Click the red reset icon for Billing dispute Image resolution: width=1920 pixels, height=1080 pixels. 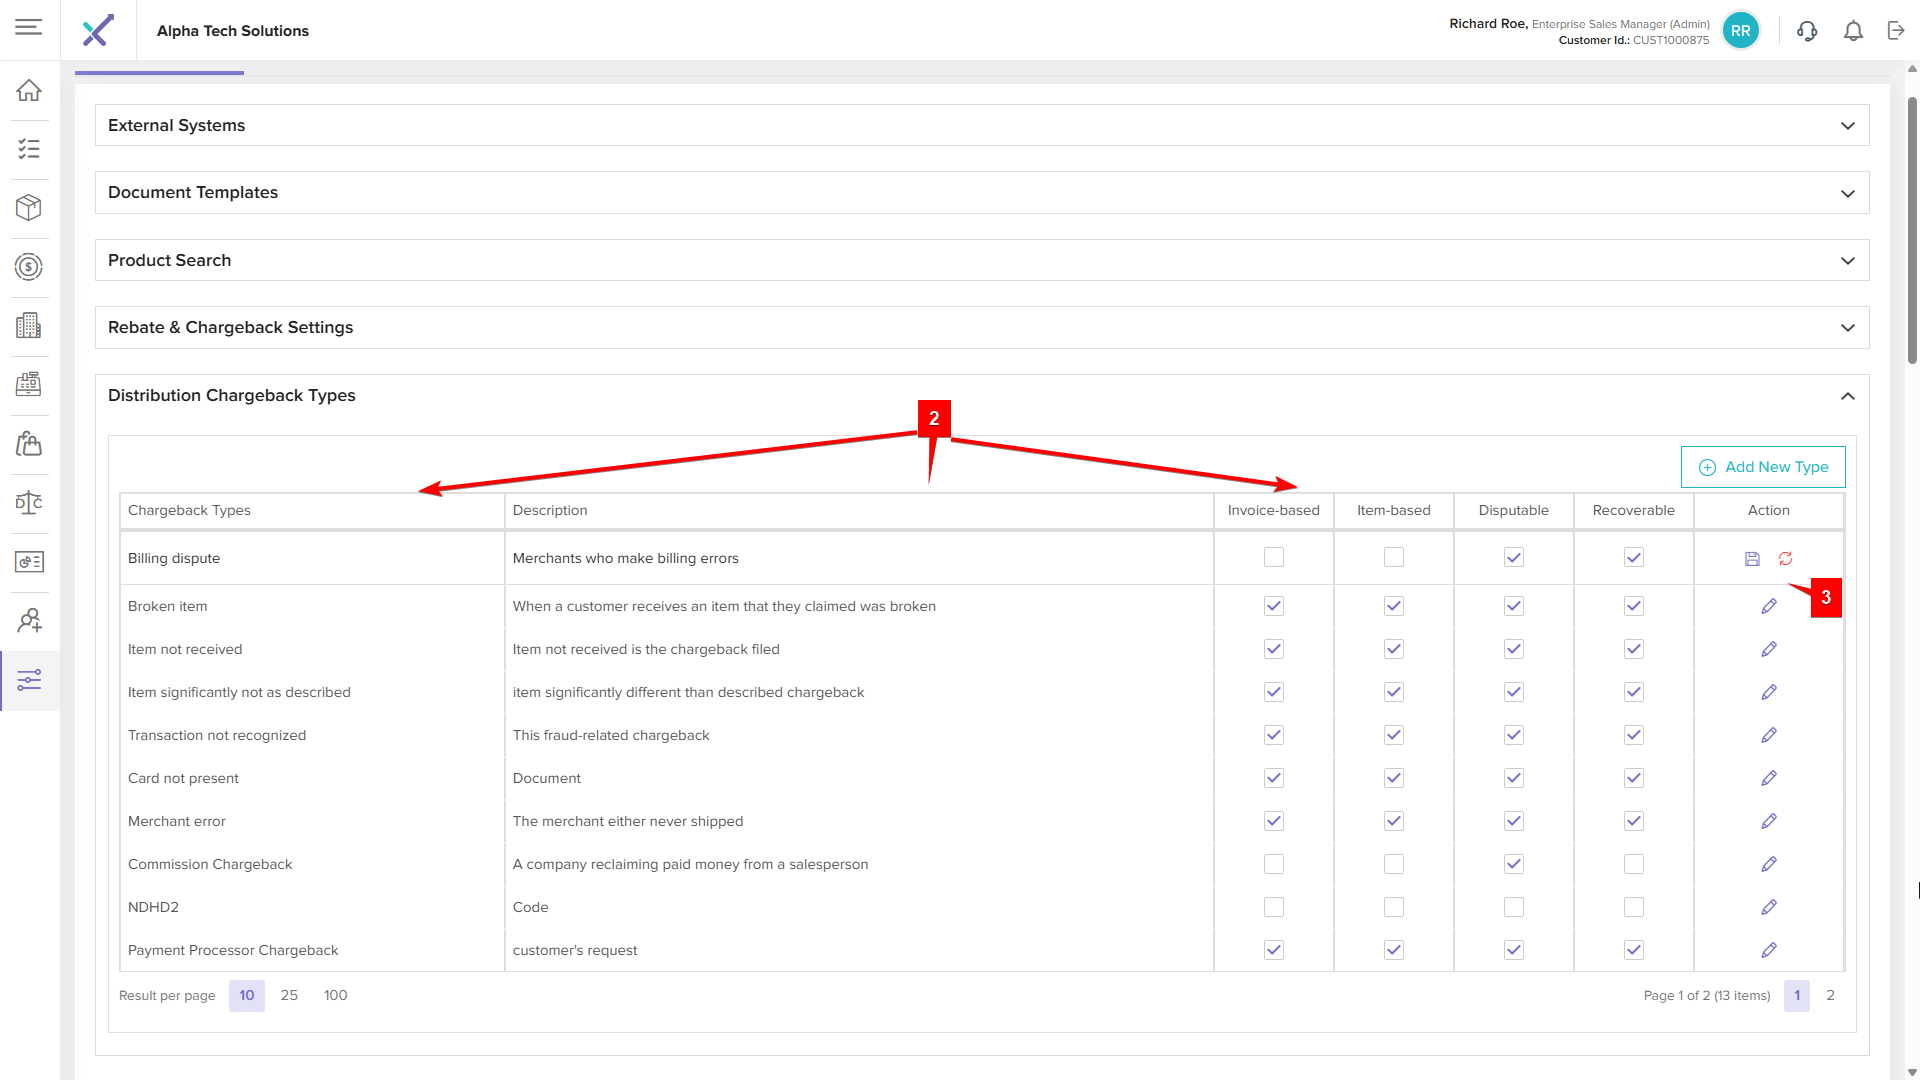(x=1786, y=559)
